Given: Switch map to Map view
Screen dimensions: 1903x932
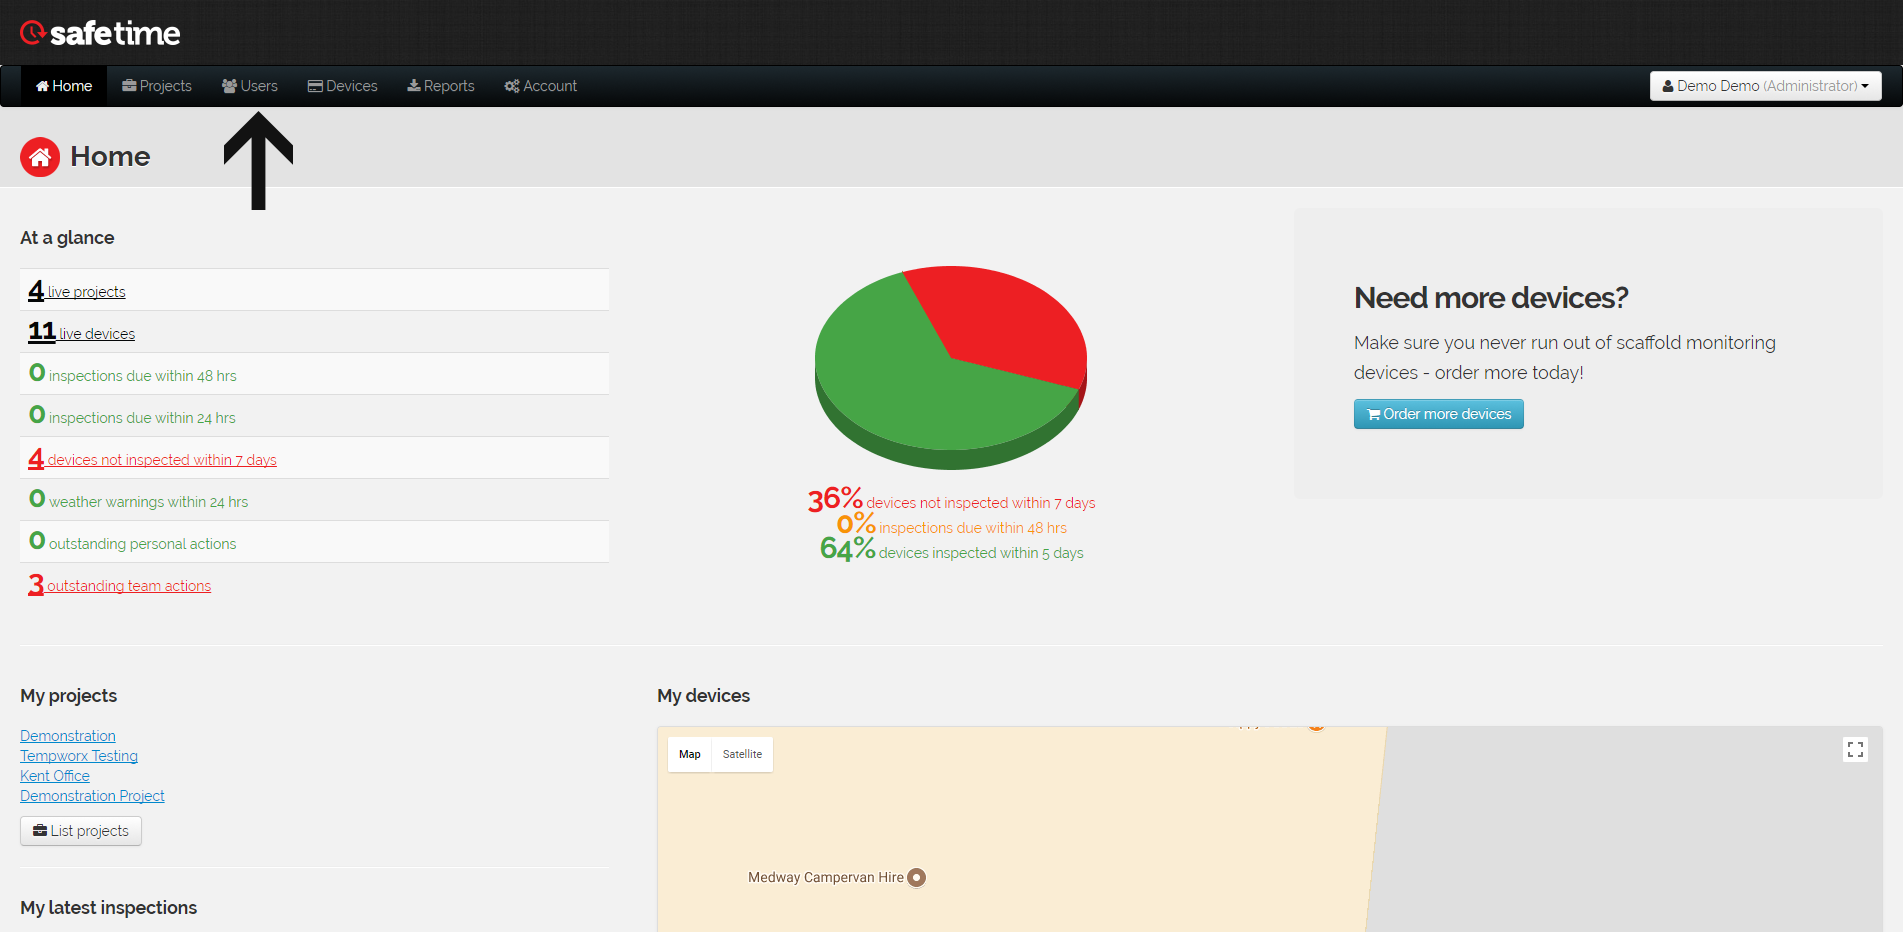Looking at the screenshot, I should coord(690,754).
